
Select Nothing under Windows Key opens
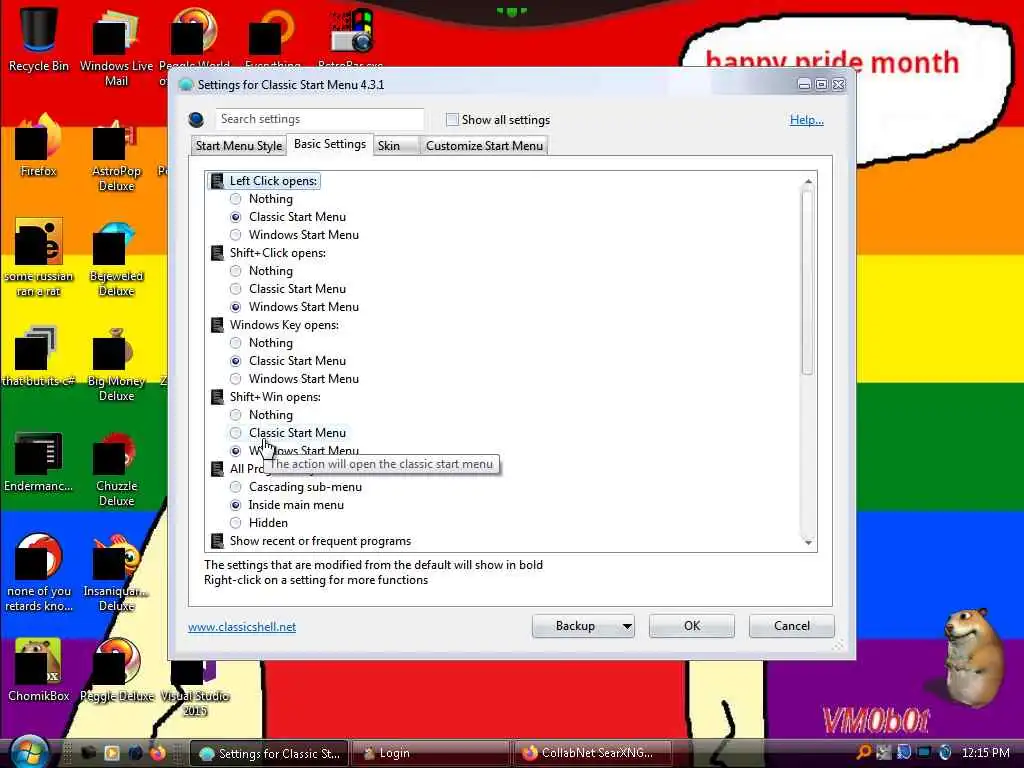pyautogui.click(x=236, y=343)
